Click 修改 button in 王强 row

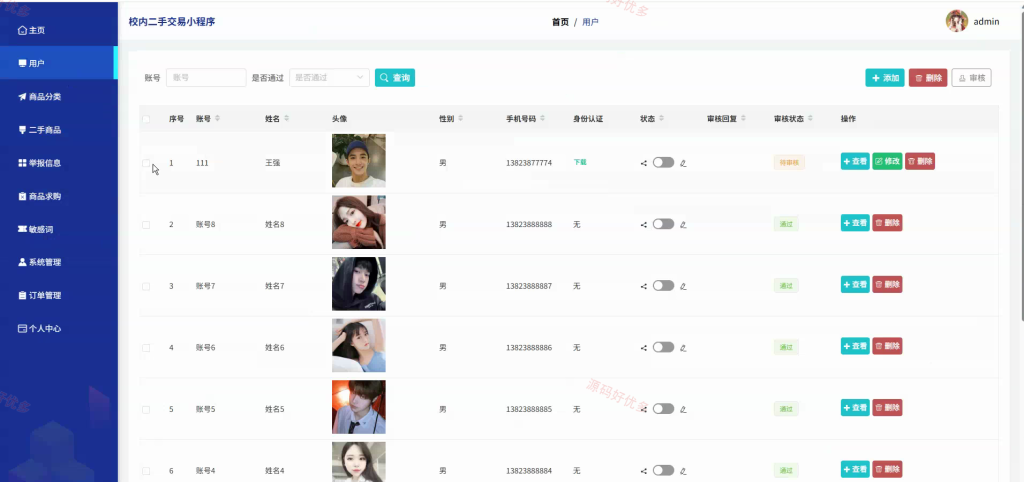[x=888, y=161]
